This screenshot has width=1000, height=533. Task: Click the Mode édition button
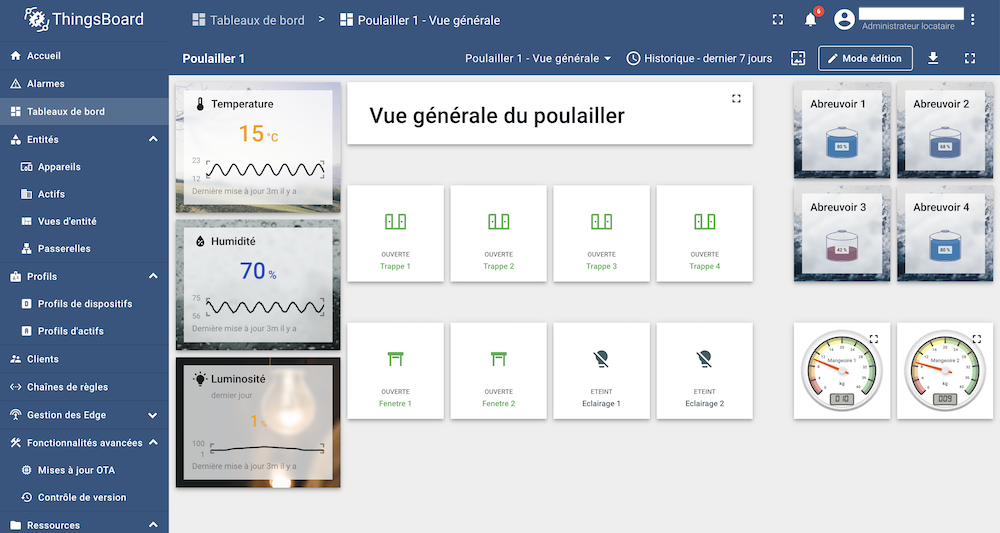[865, 58]
